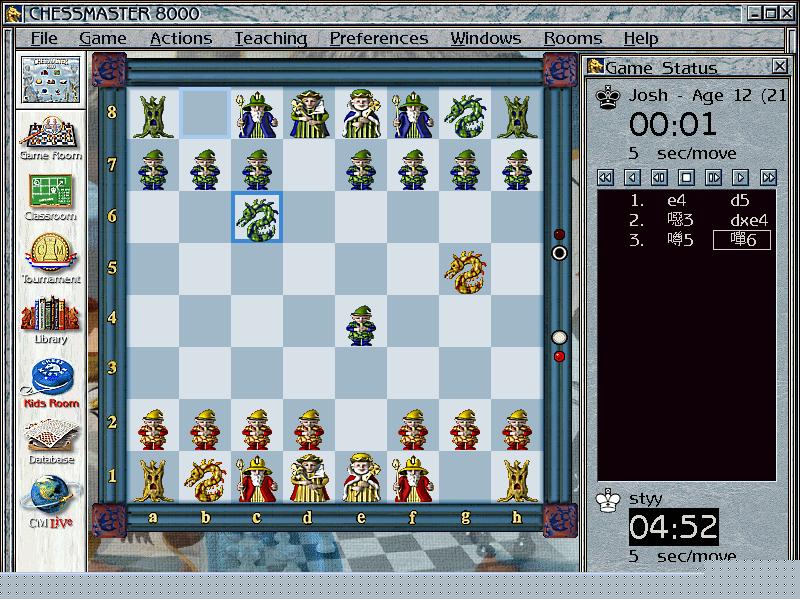
Task: Jump to the end of the game
Action: 768,178
